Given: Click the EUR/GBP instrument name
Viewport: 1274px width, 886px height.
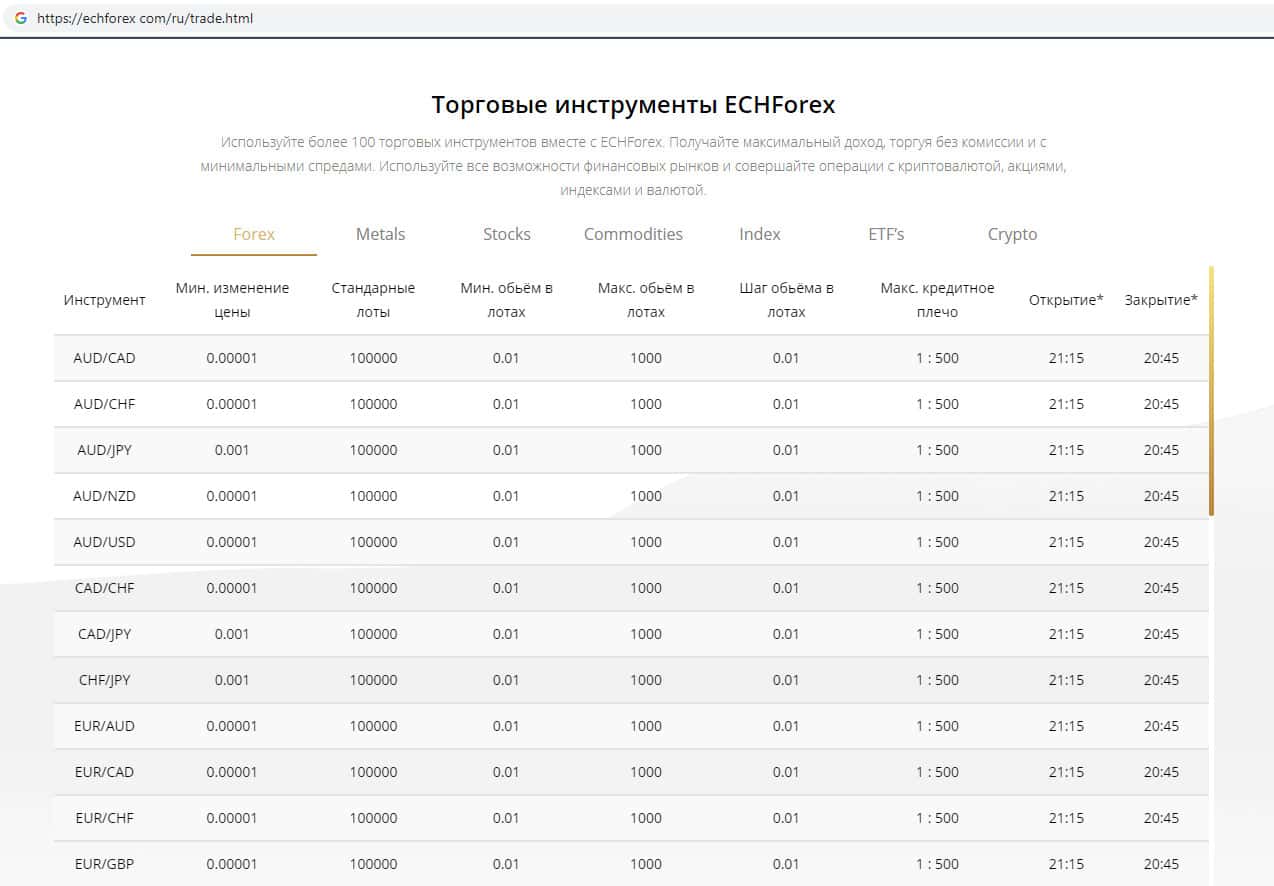Looking at the screenshot, I should [x=104, y=864].
